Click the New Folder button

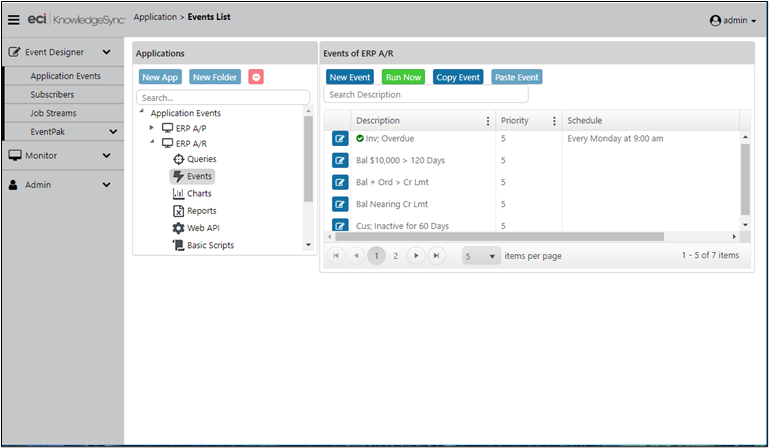click(215, 77)
